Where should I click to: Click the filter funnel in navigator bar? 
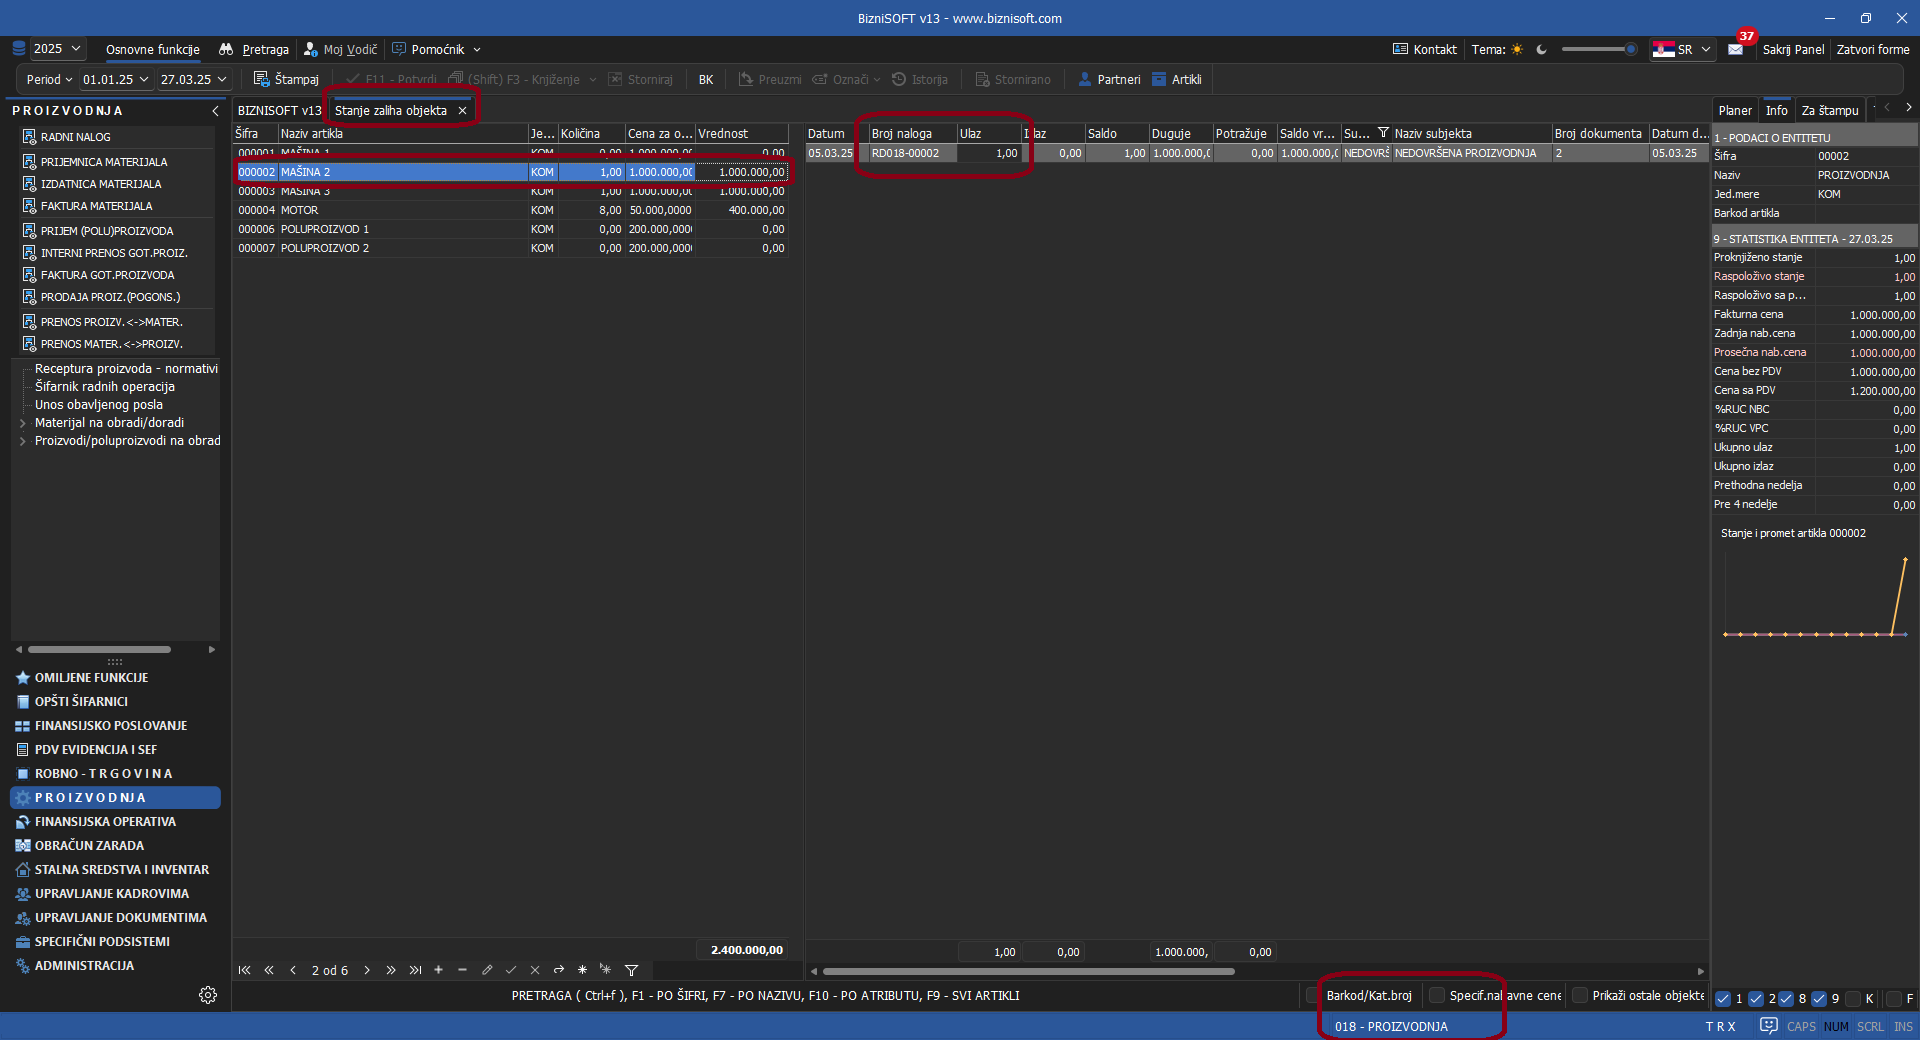point(631,970)
